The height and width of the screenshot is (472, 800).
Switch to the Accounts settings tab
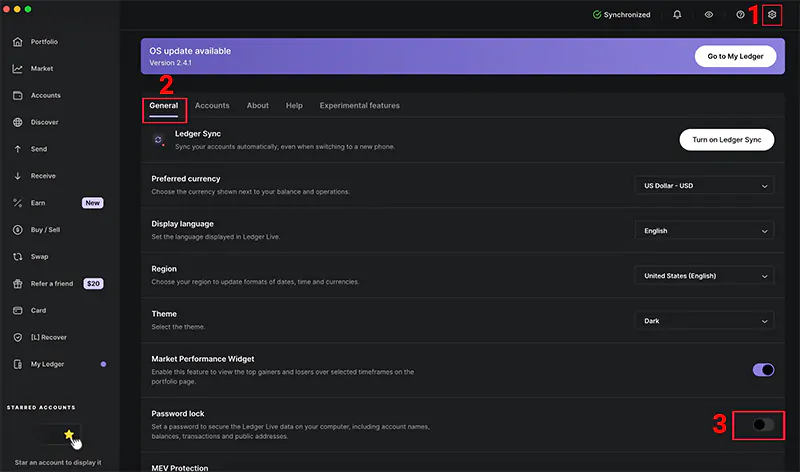212,105
